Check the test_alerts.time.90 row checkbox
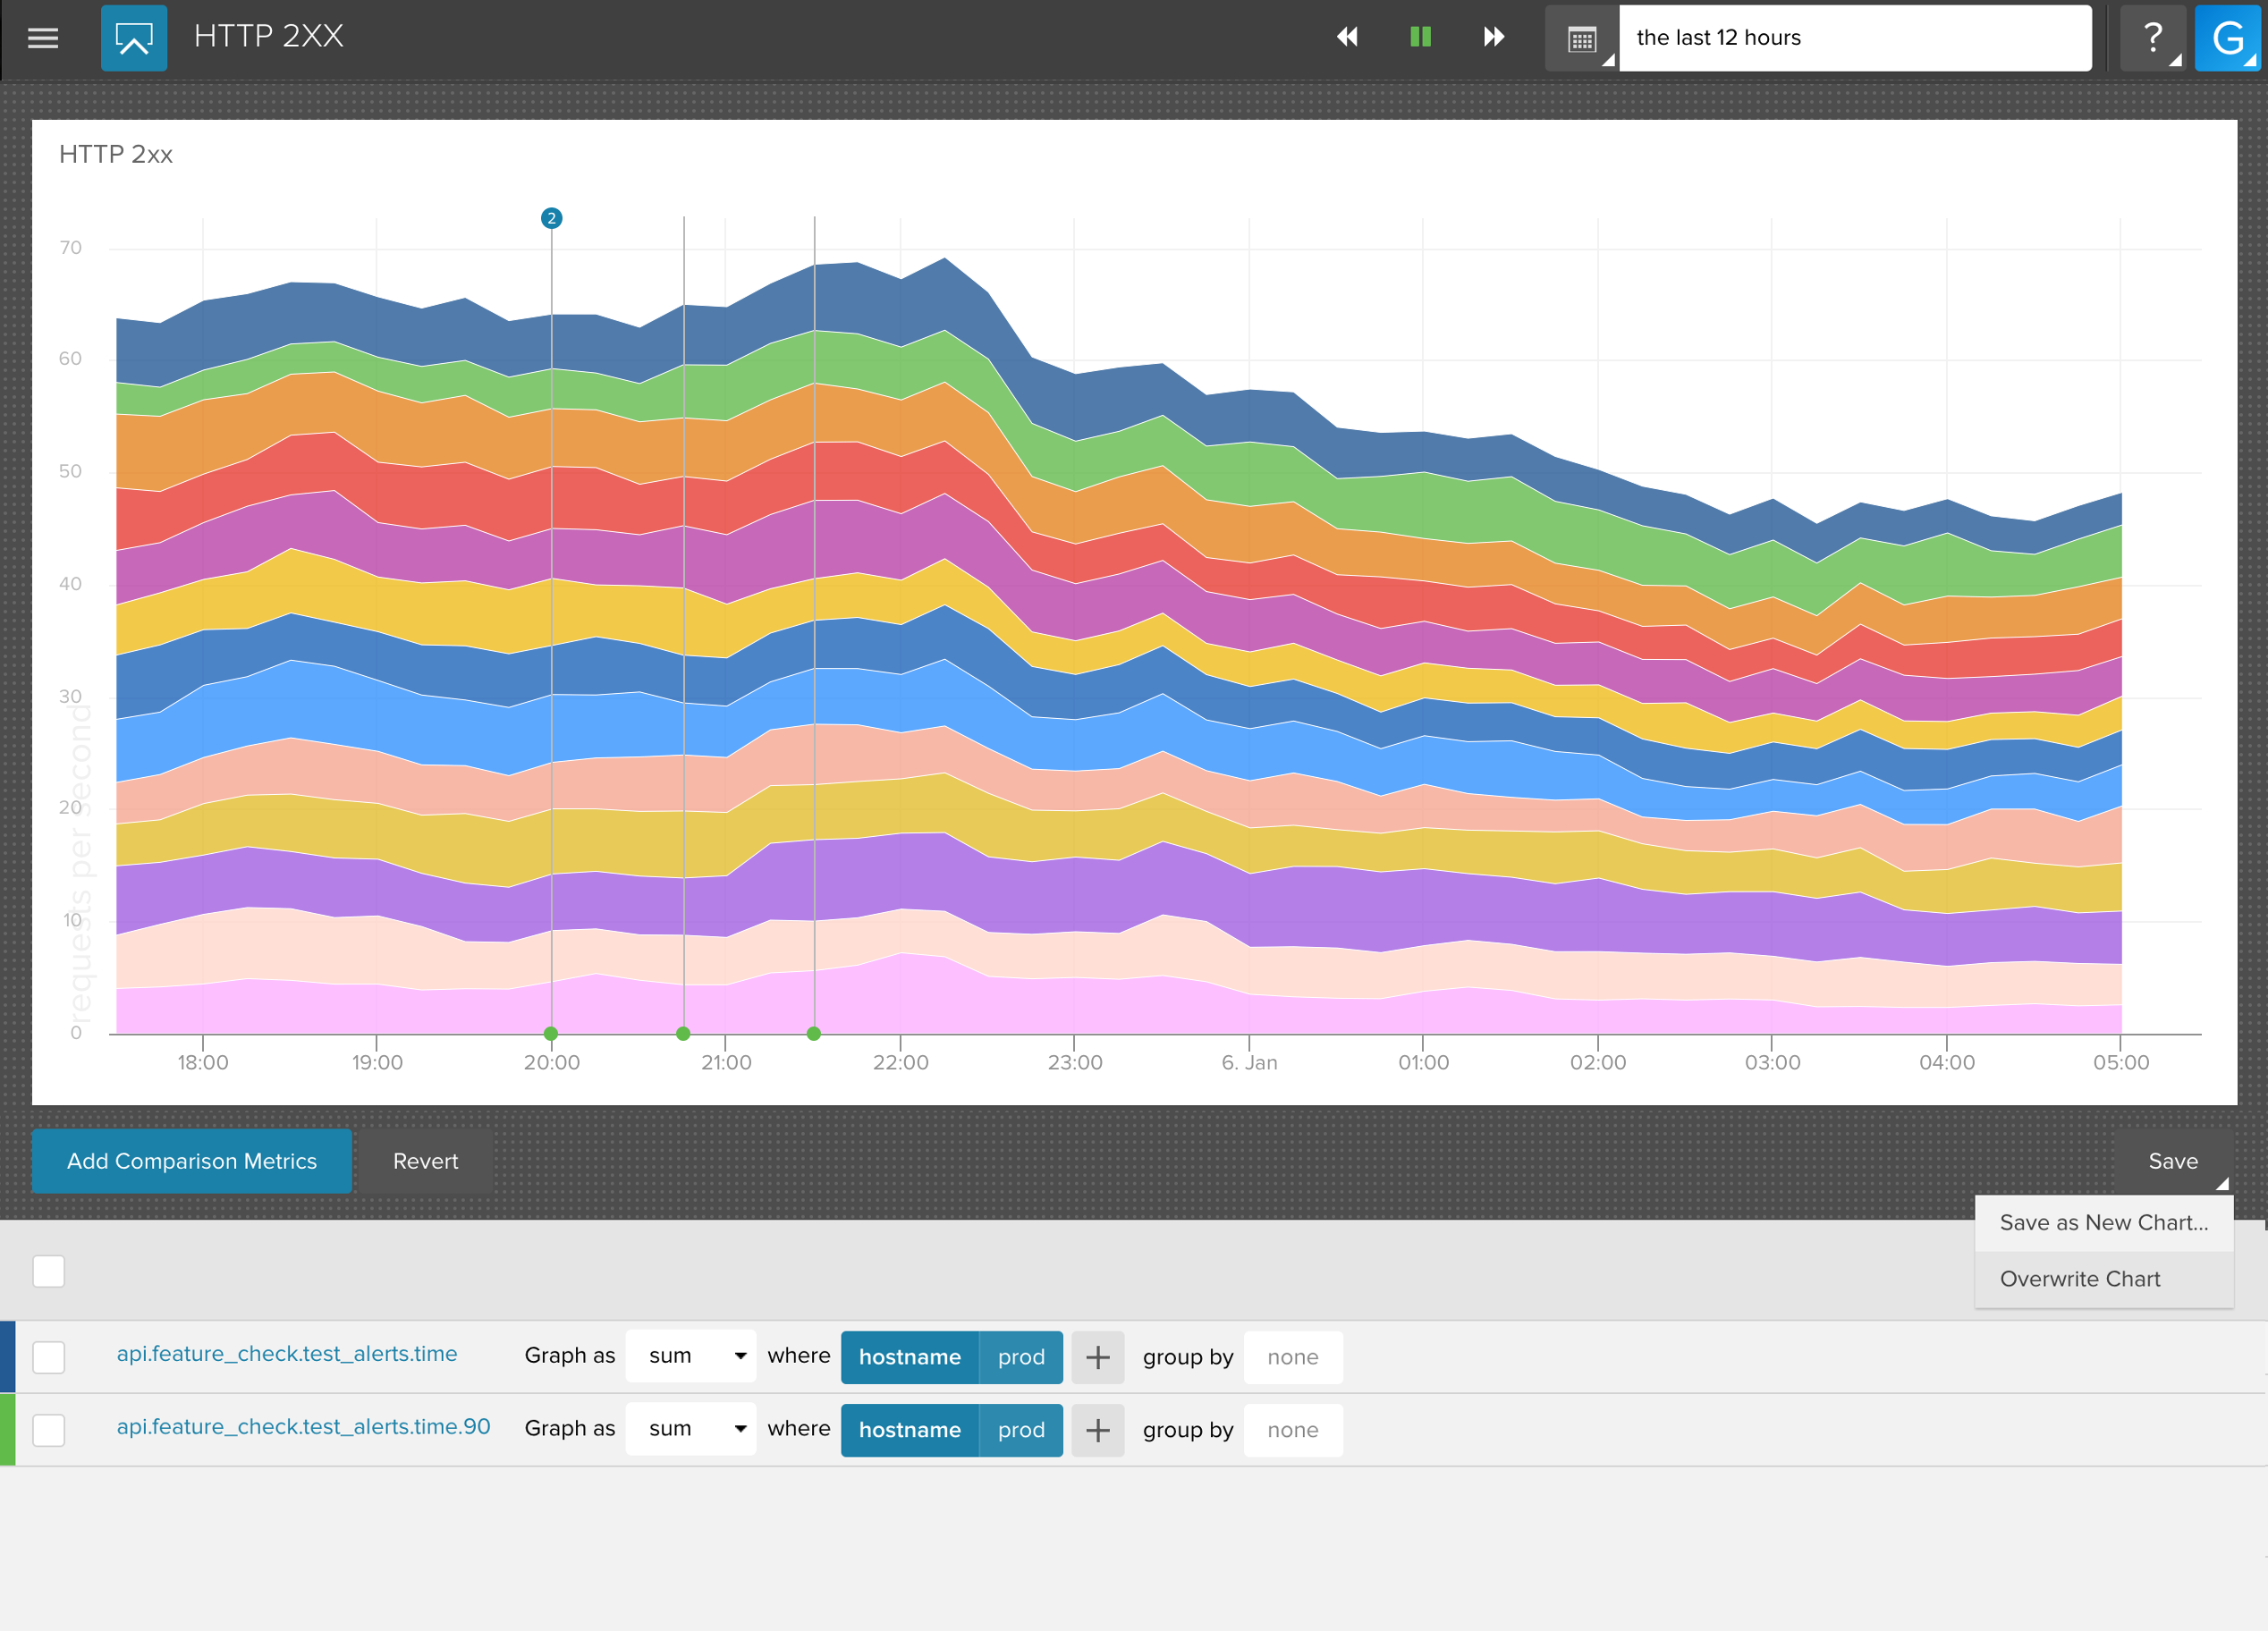This screenshot has width=2268, height=1631. point(48,1430)
